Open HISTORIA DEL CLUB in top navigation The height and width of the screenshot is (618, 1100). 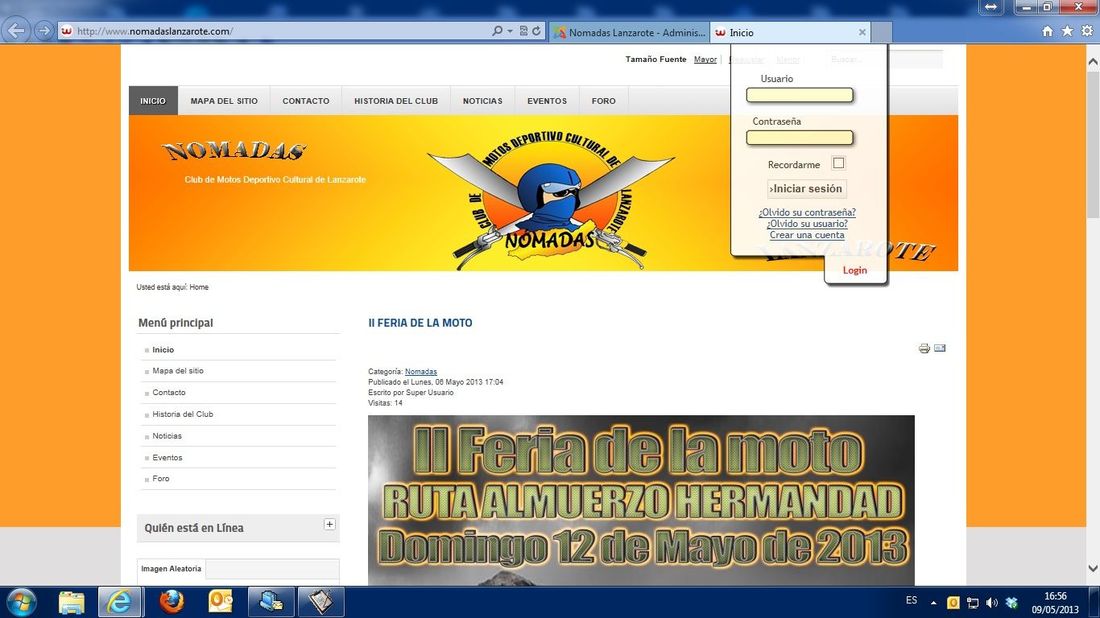tap(396, 101)
